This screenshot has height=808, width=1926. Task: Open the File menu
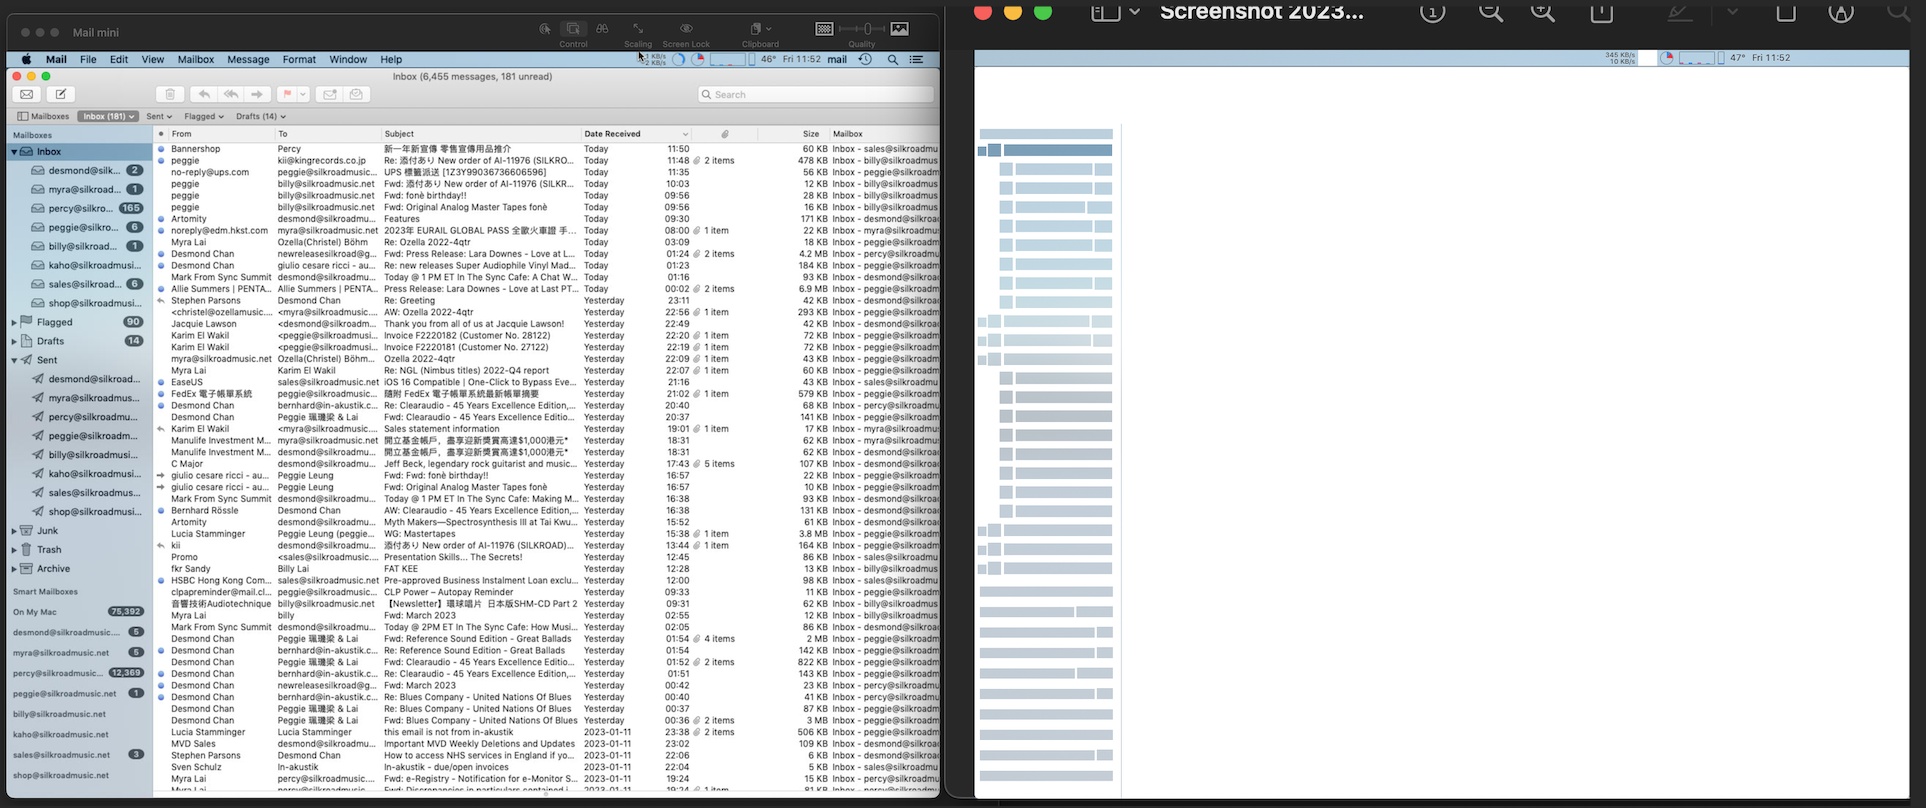(88, 59)
